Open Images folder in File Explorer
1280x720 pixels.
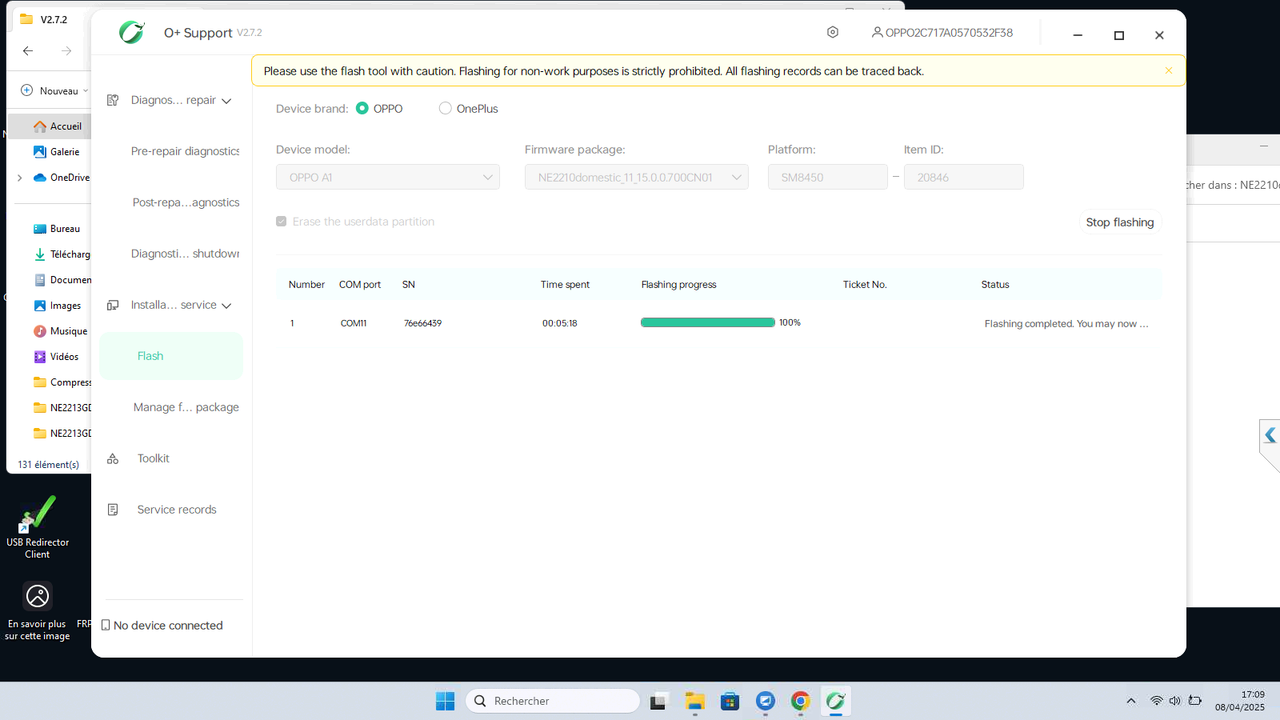[57, 306]
